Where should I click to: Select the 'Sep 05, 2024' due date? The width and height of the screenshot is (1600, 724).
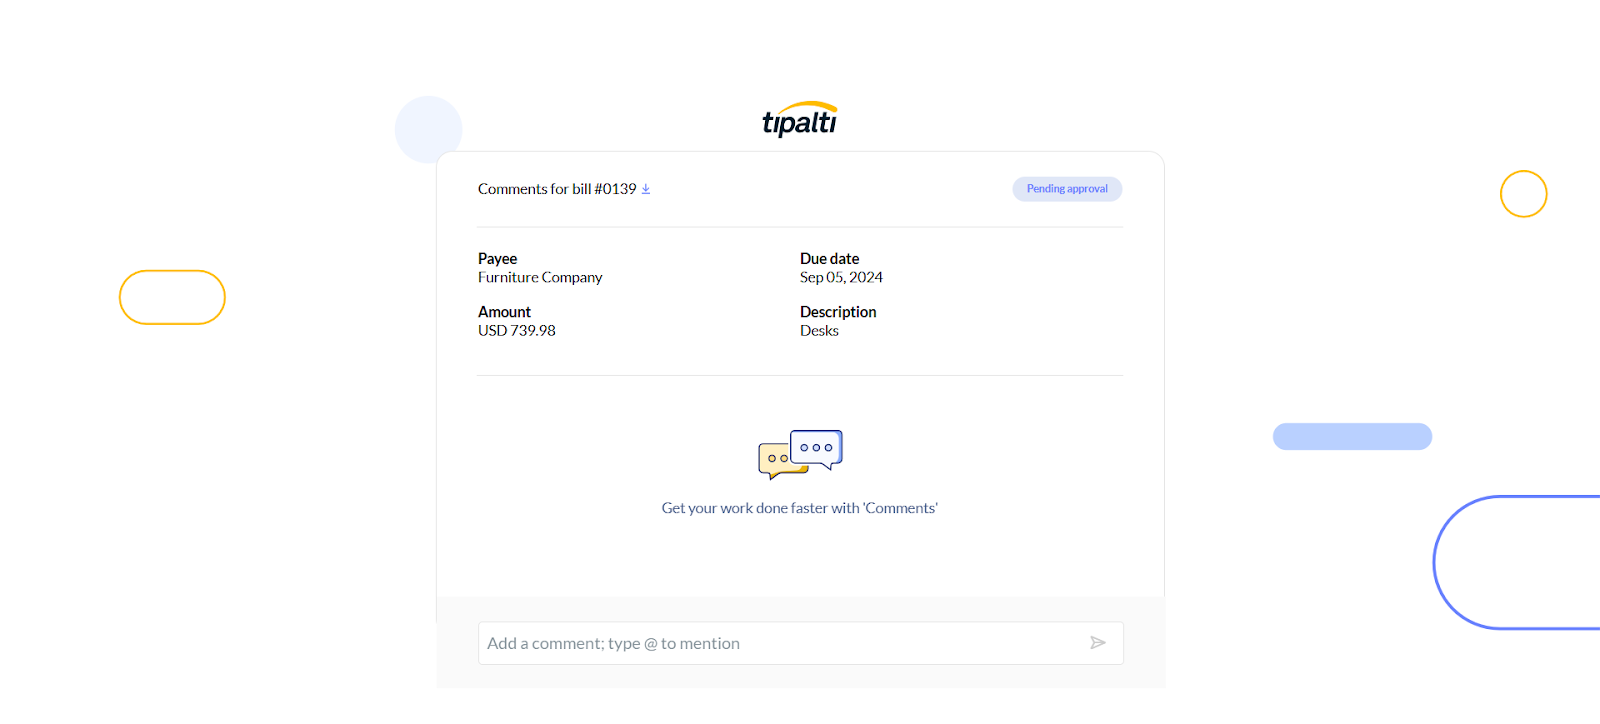tap(841, 278)
